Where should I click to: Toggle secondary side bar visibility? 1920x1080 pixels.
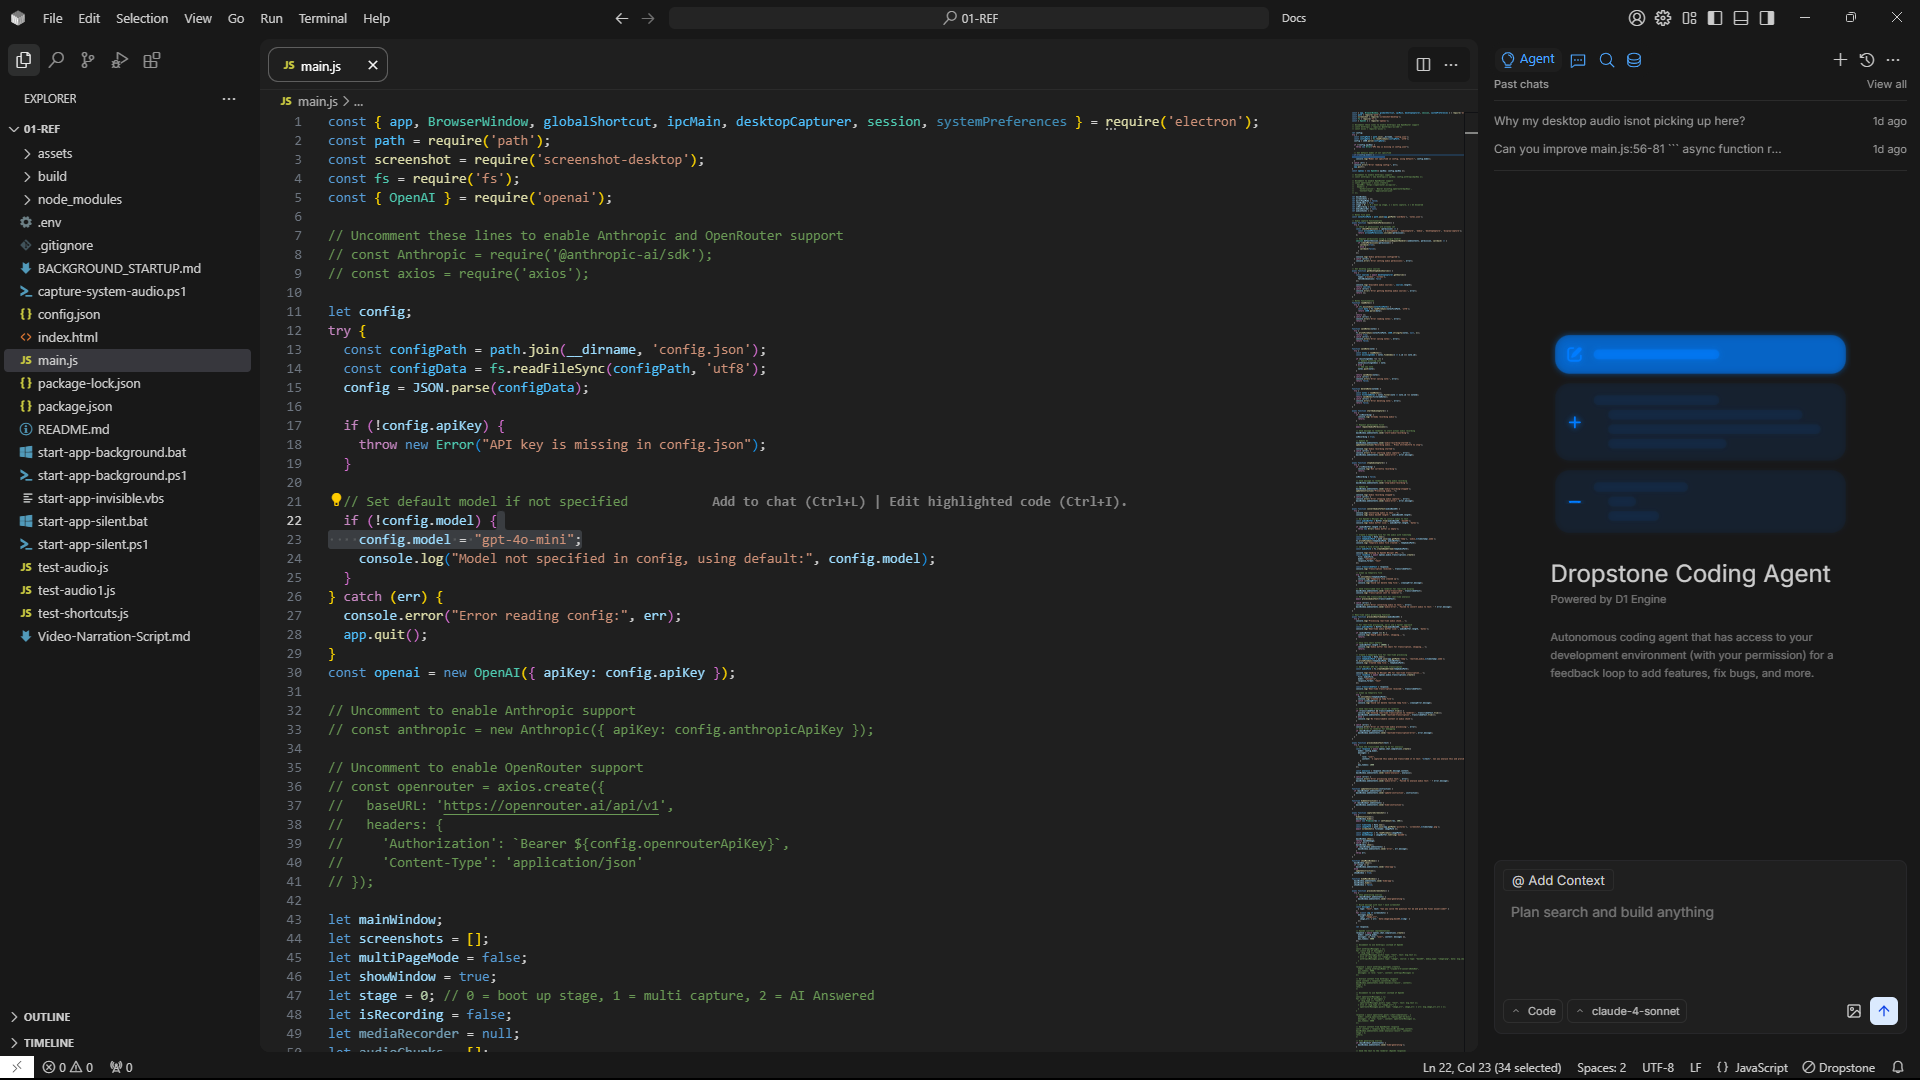pos(1767,18)
